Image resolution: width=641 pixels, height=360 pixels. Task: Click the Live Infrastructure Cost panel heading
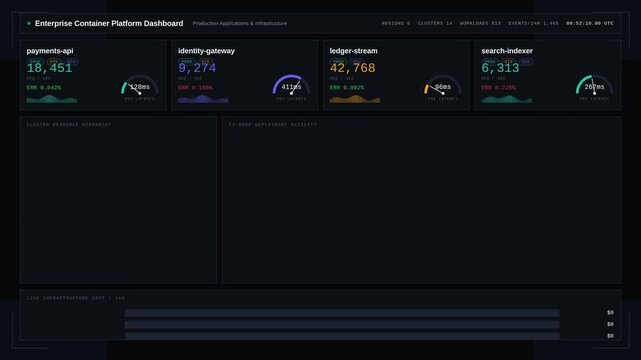pos(76,298)
